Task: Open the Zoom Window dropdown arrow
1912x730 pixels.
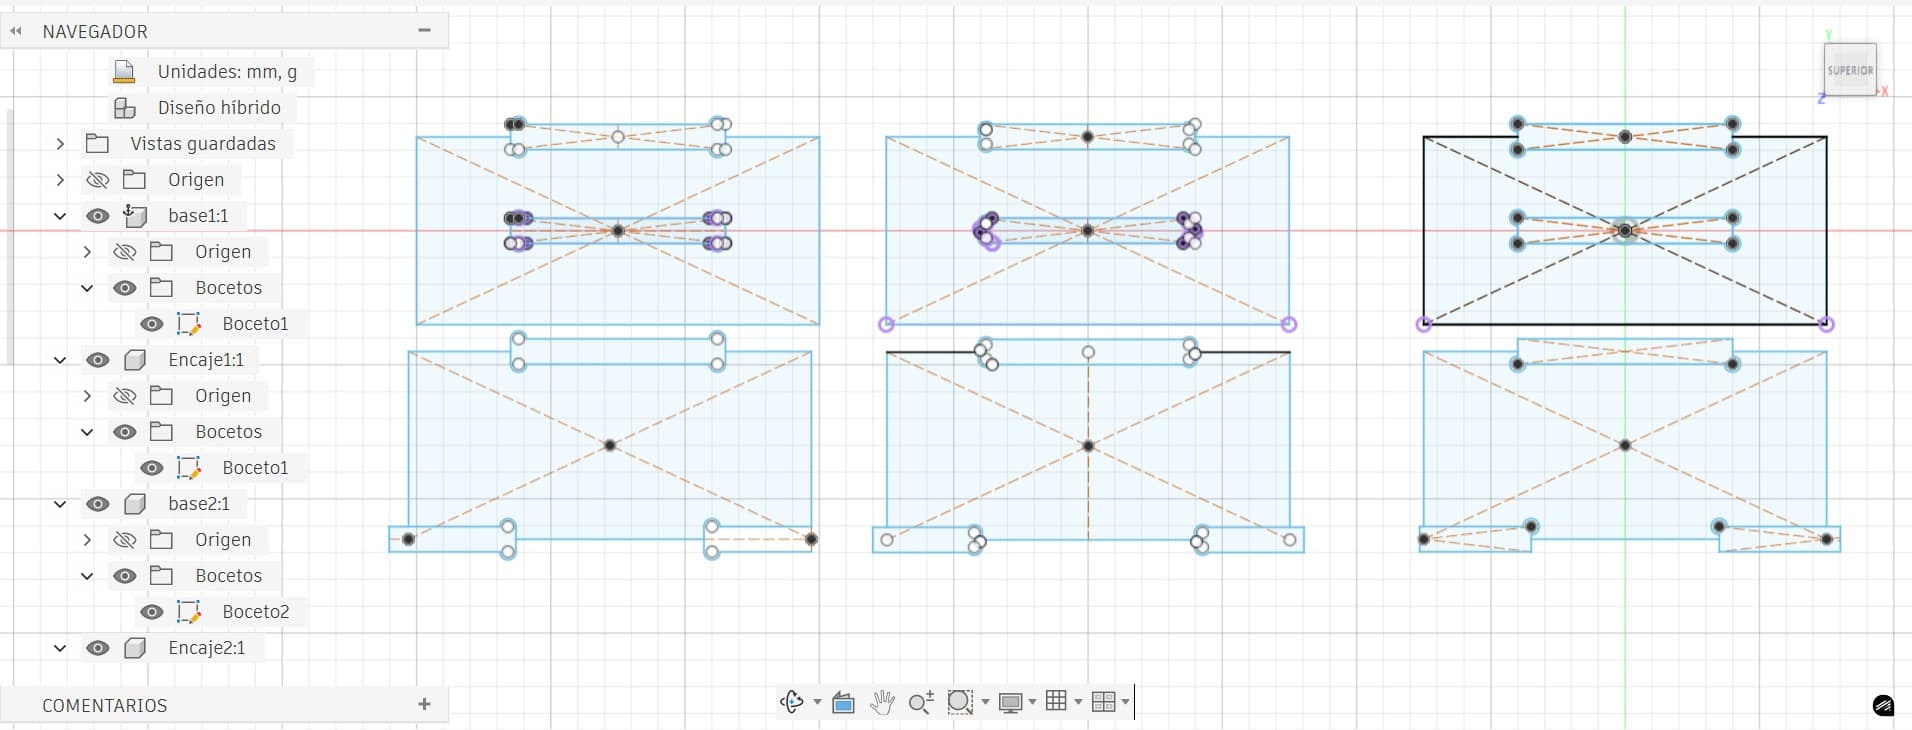Action: 985,702
